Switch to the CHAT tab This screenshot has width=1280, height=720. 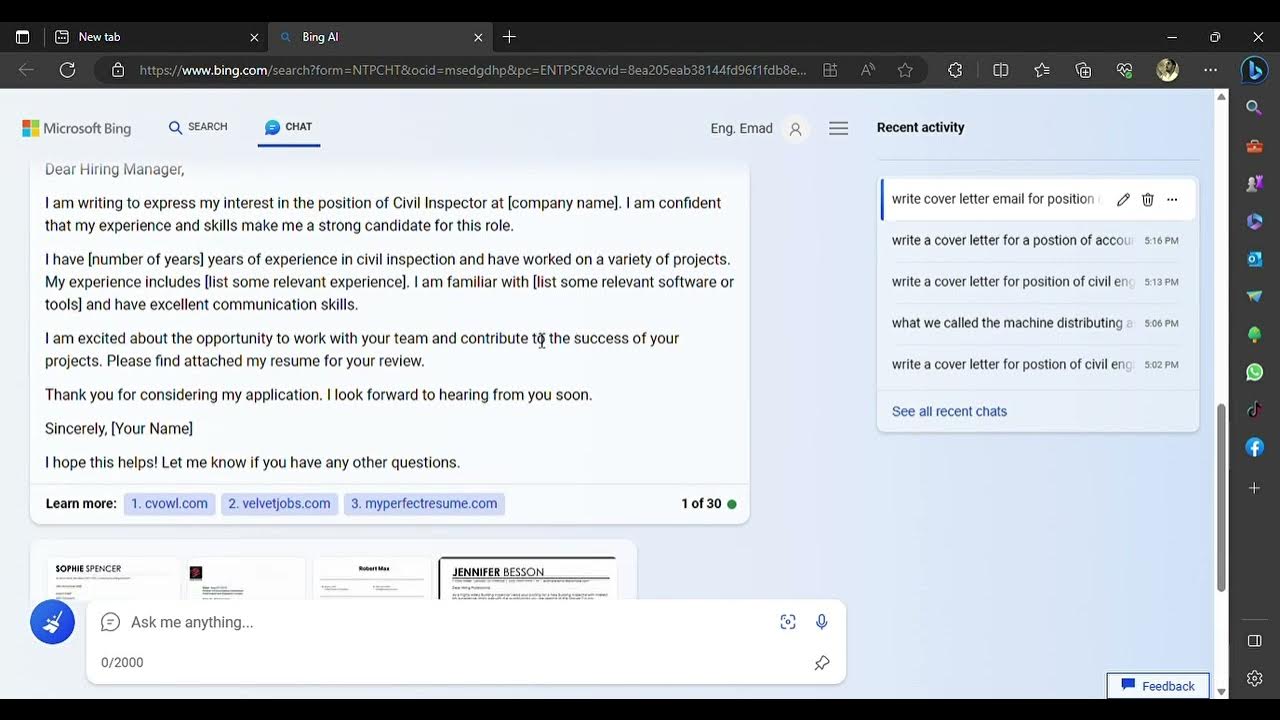[x=289, y=127]
